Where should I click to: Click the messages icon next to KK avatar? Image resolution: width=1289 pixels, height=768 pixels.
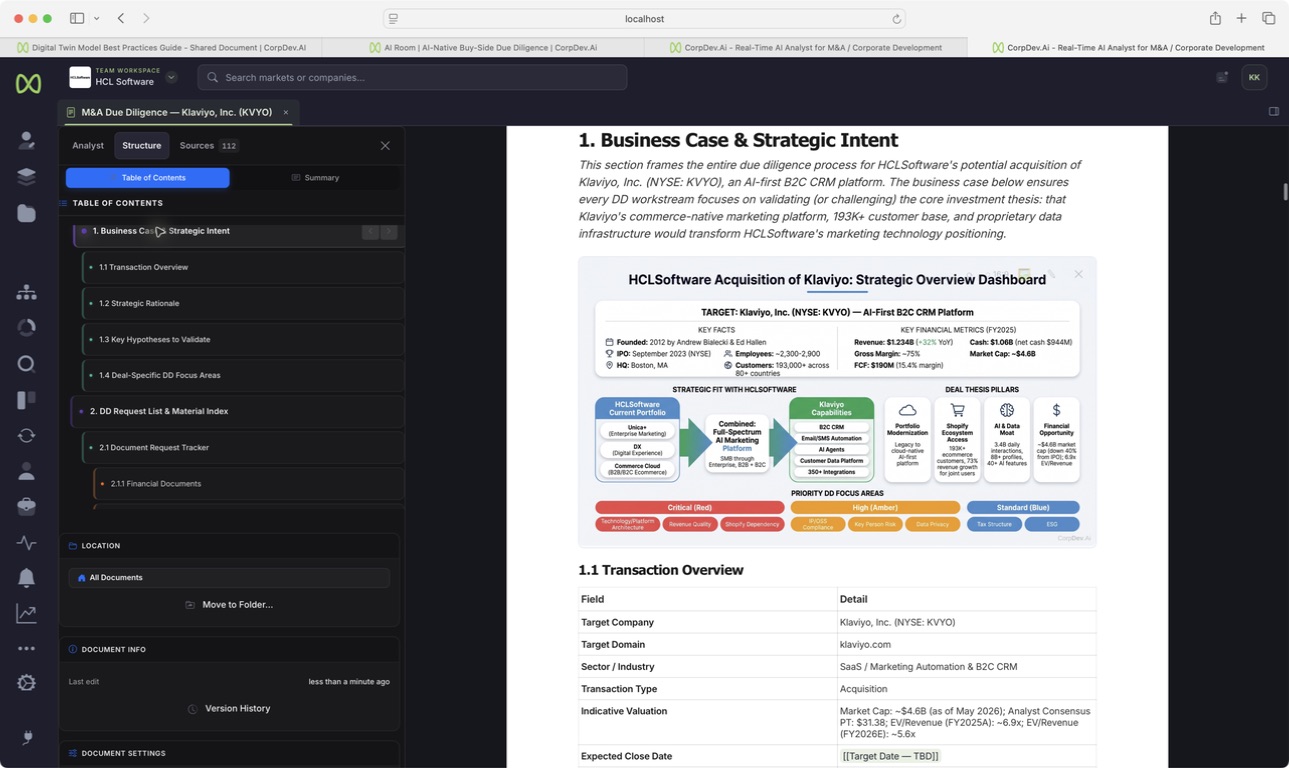point(1222,77)
